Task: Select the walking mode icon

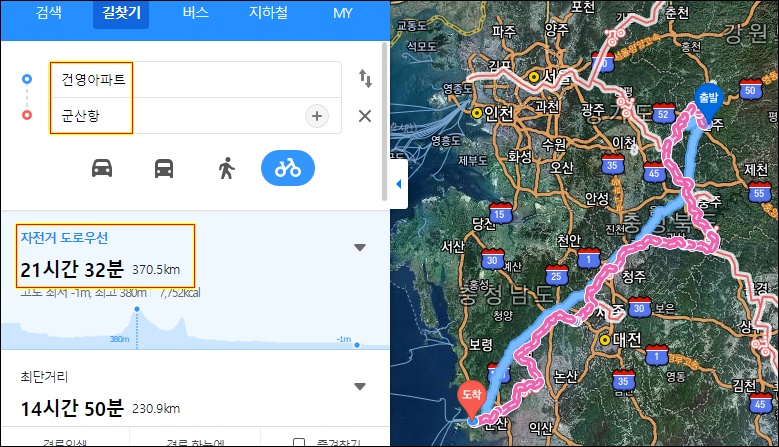Action: (226, 168)
